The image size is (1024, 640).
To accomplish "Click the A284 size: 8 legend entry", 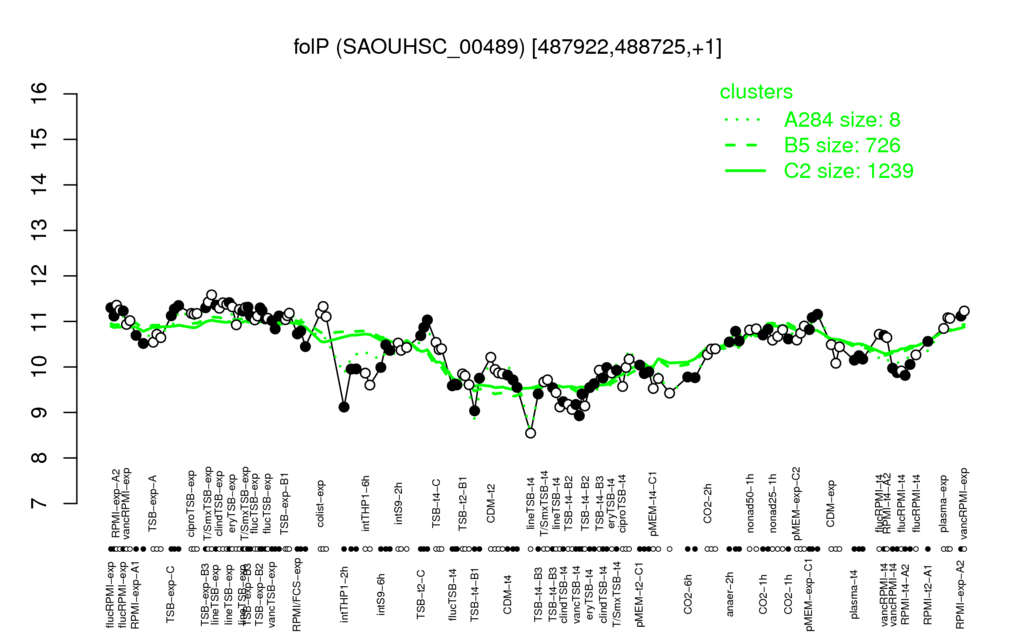I will pyautogui.click(x=842, y=120).
